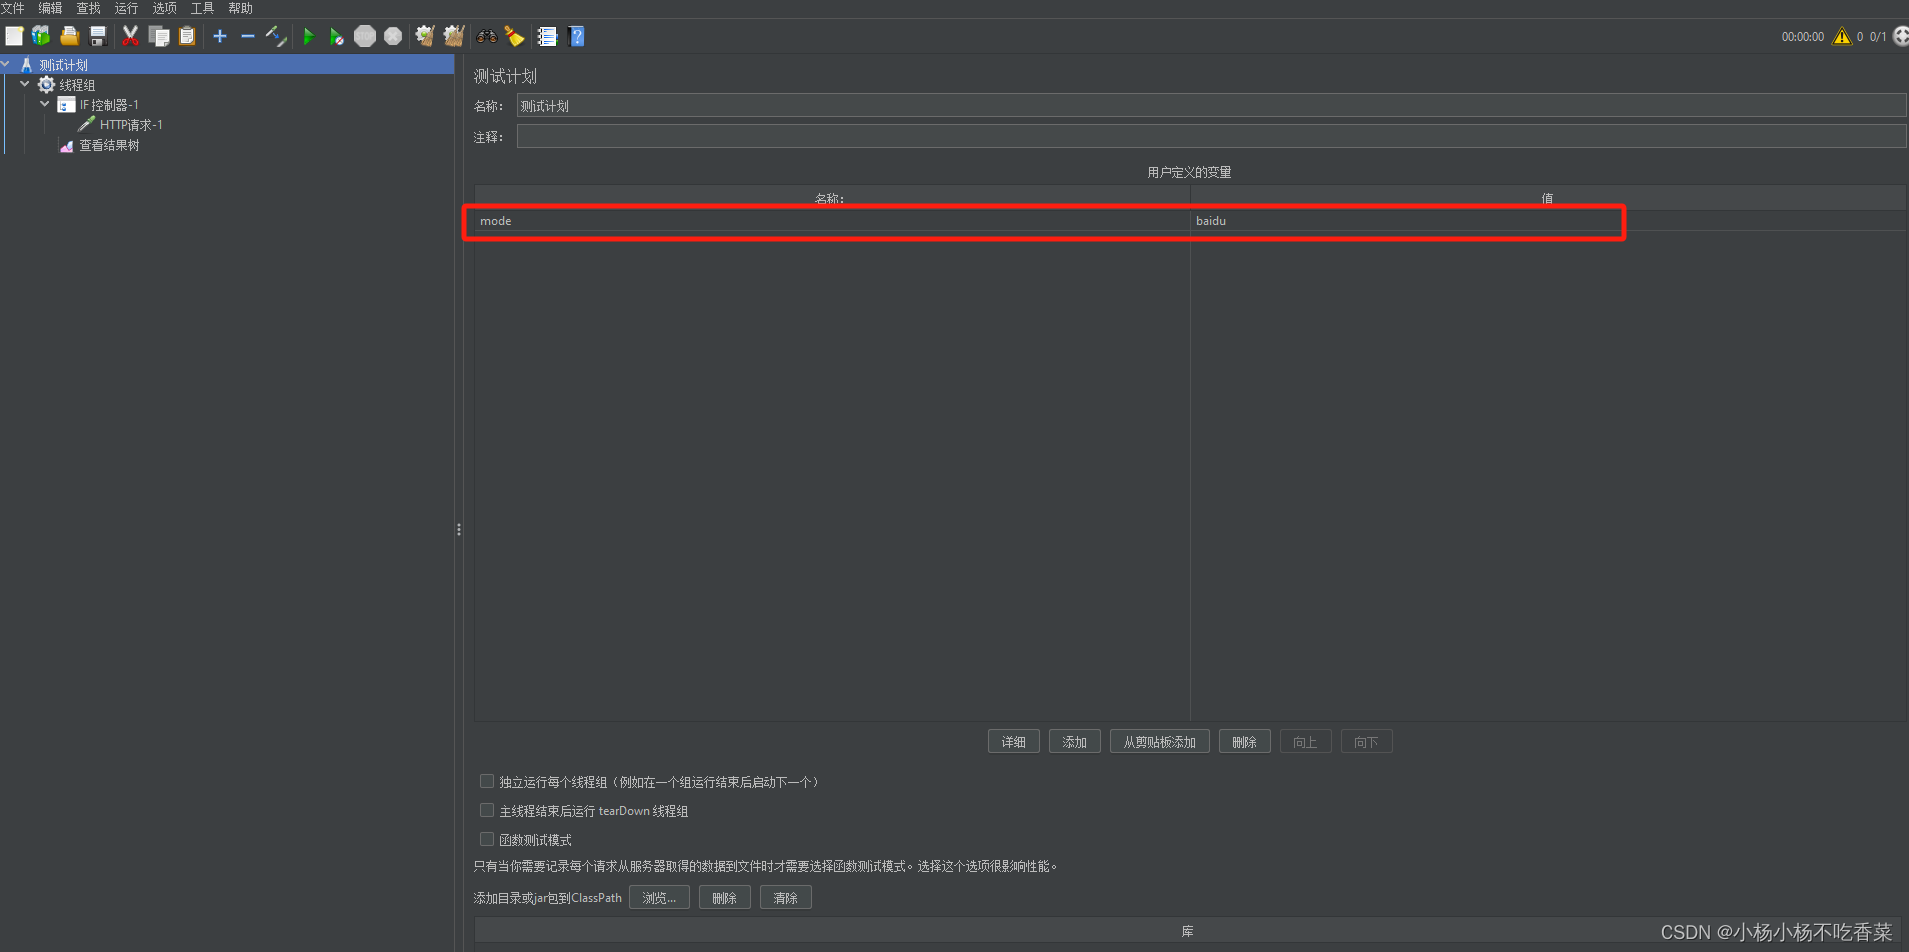The image size is (1909, 952).
Task: Open the Templates icon in toolbar
Action: pos(41,36)
